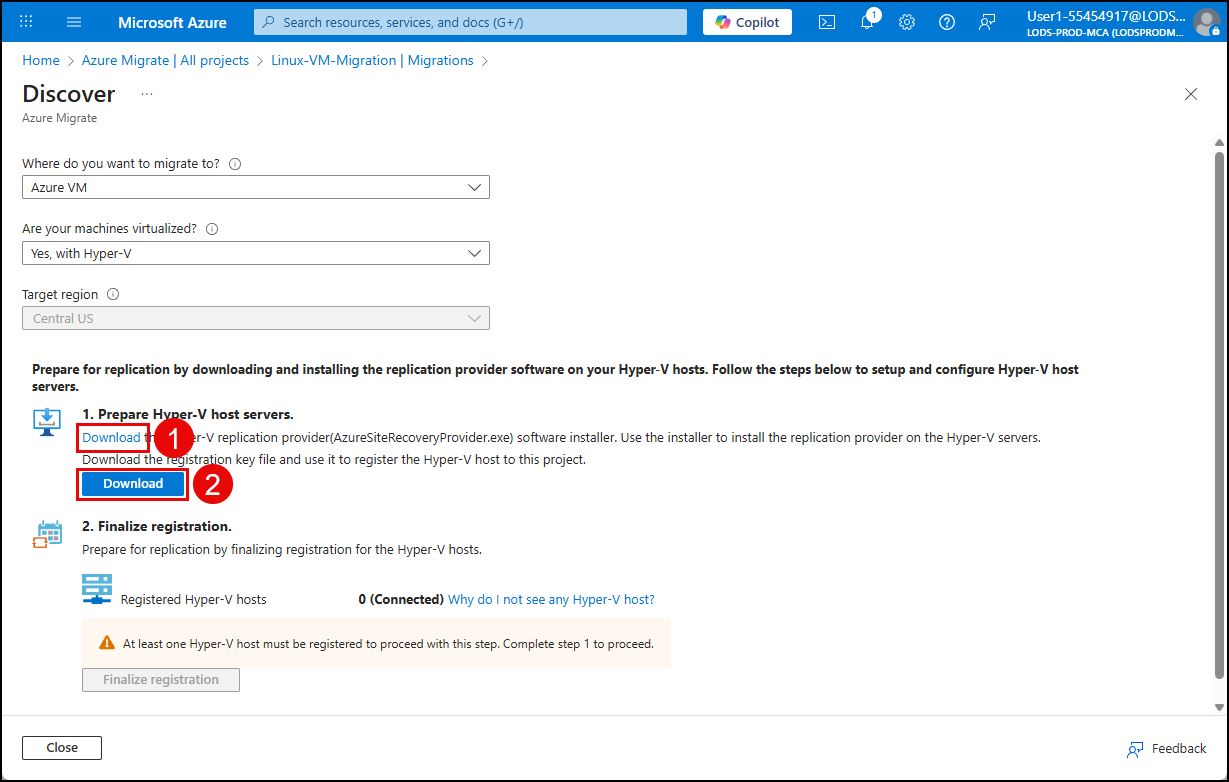The width and height of the screenshot is (1229, 782).
Task: Click the Finalize registration button
Action: point(161,680)
